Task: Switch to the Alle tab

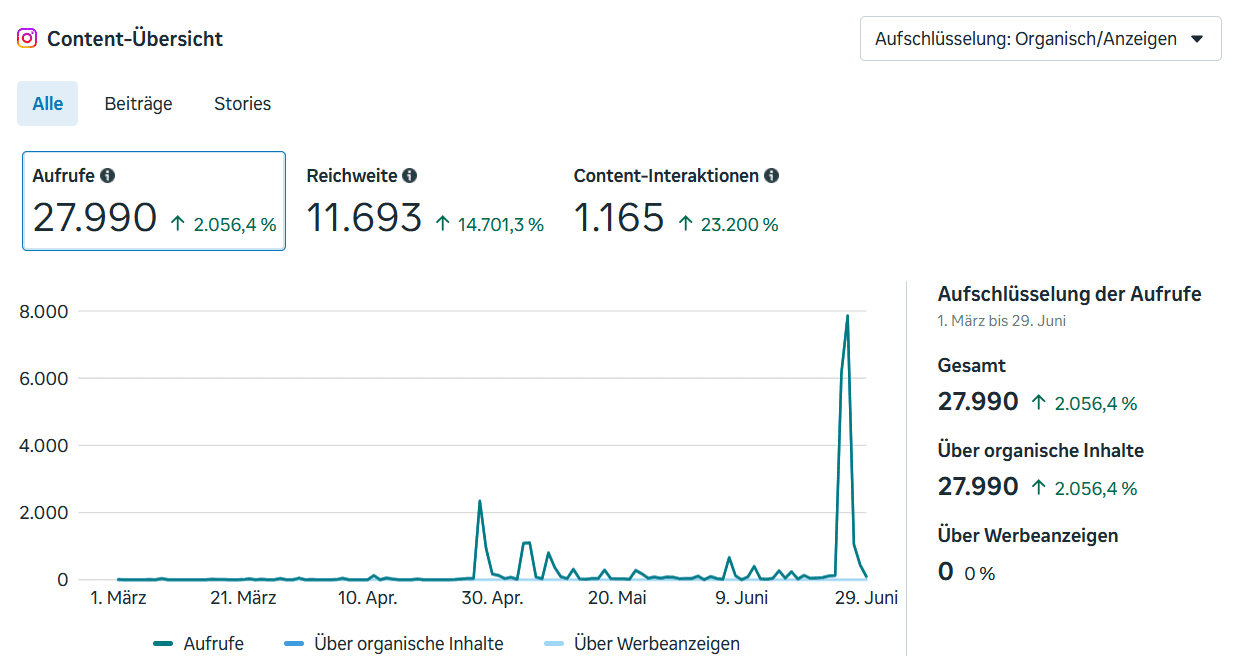Action: (x=47, y=104)
